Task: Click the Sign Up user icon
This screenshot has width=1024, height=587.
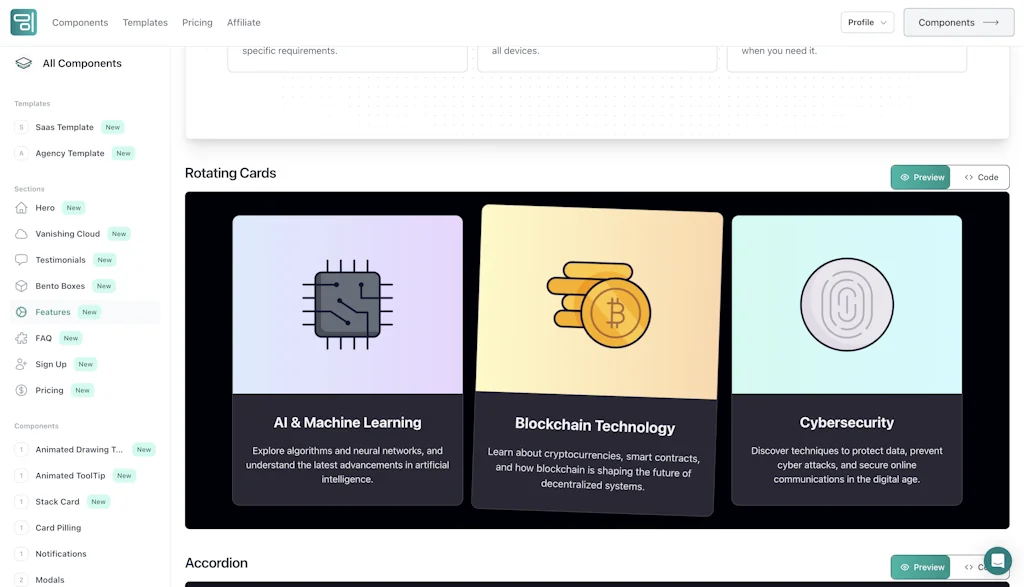Action: pos(22,364)
